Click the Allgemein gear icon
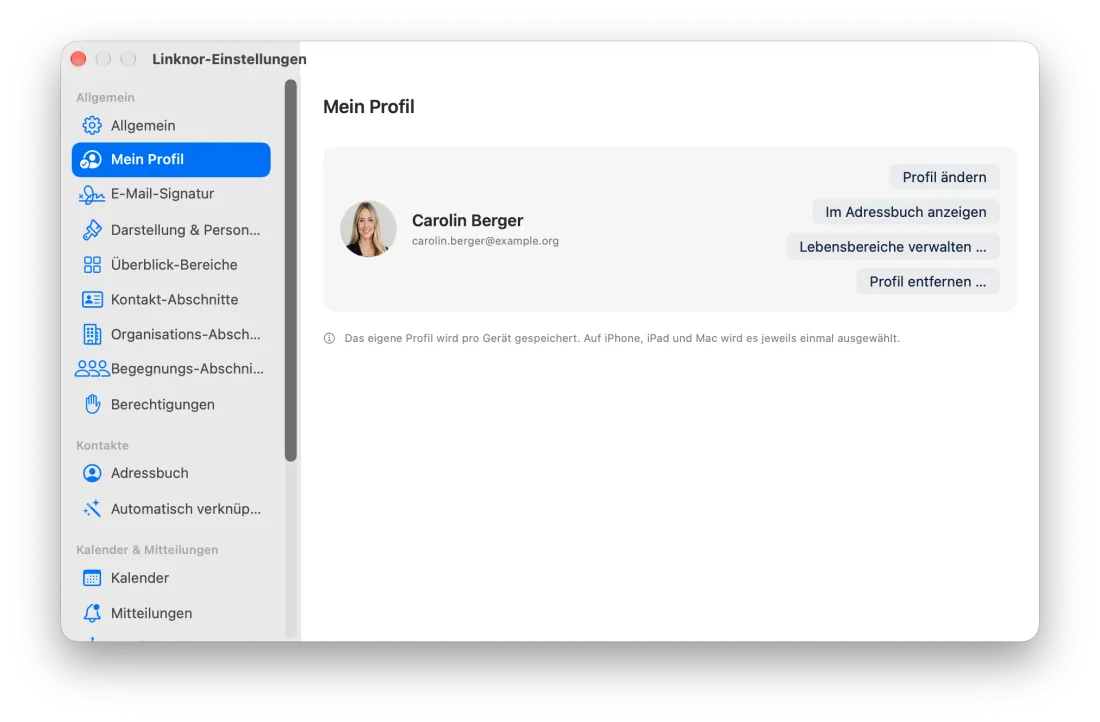The width and height of the screenshot is (1100, 722). click(x=92, y=126)
